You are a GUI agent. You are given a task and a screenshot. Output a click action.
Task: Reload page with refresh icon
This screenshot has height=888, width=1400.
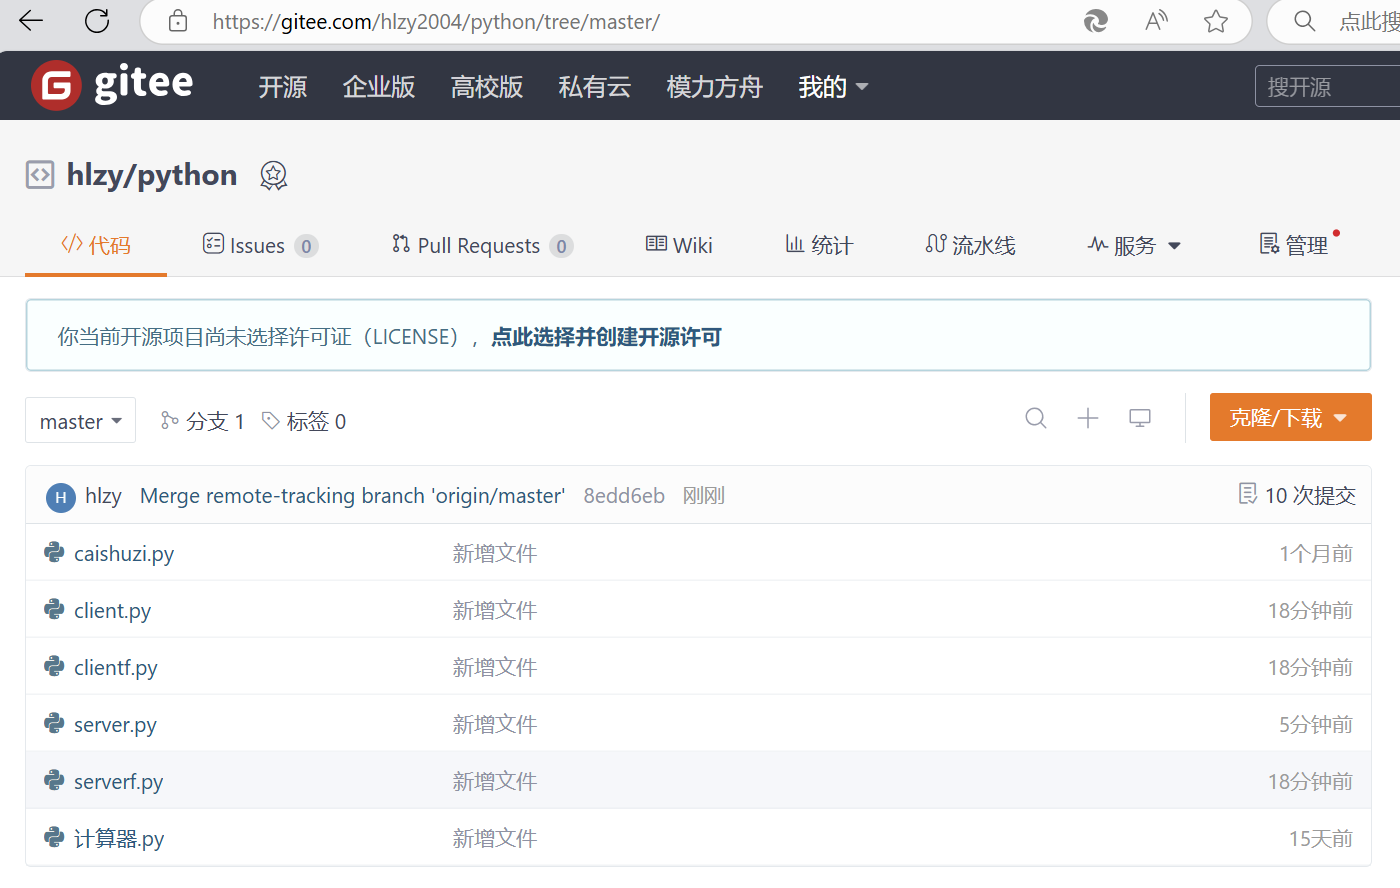point(97,20)
